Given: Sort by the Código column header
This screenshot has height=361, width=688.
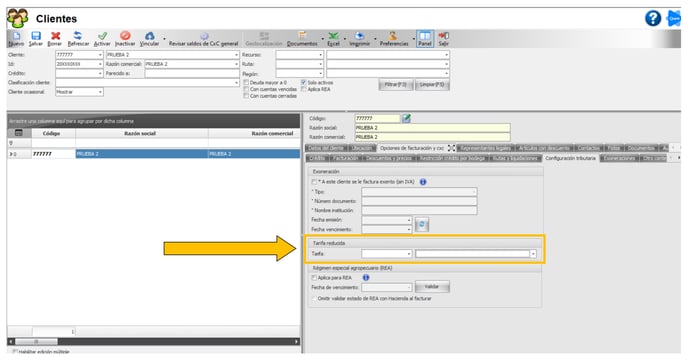Looking at the screenshot, I should click(x=52, y=133).
